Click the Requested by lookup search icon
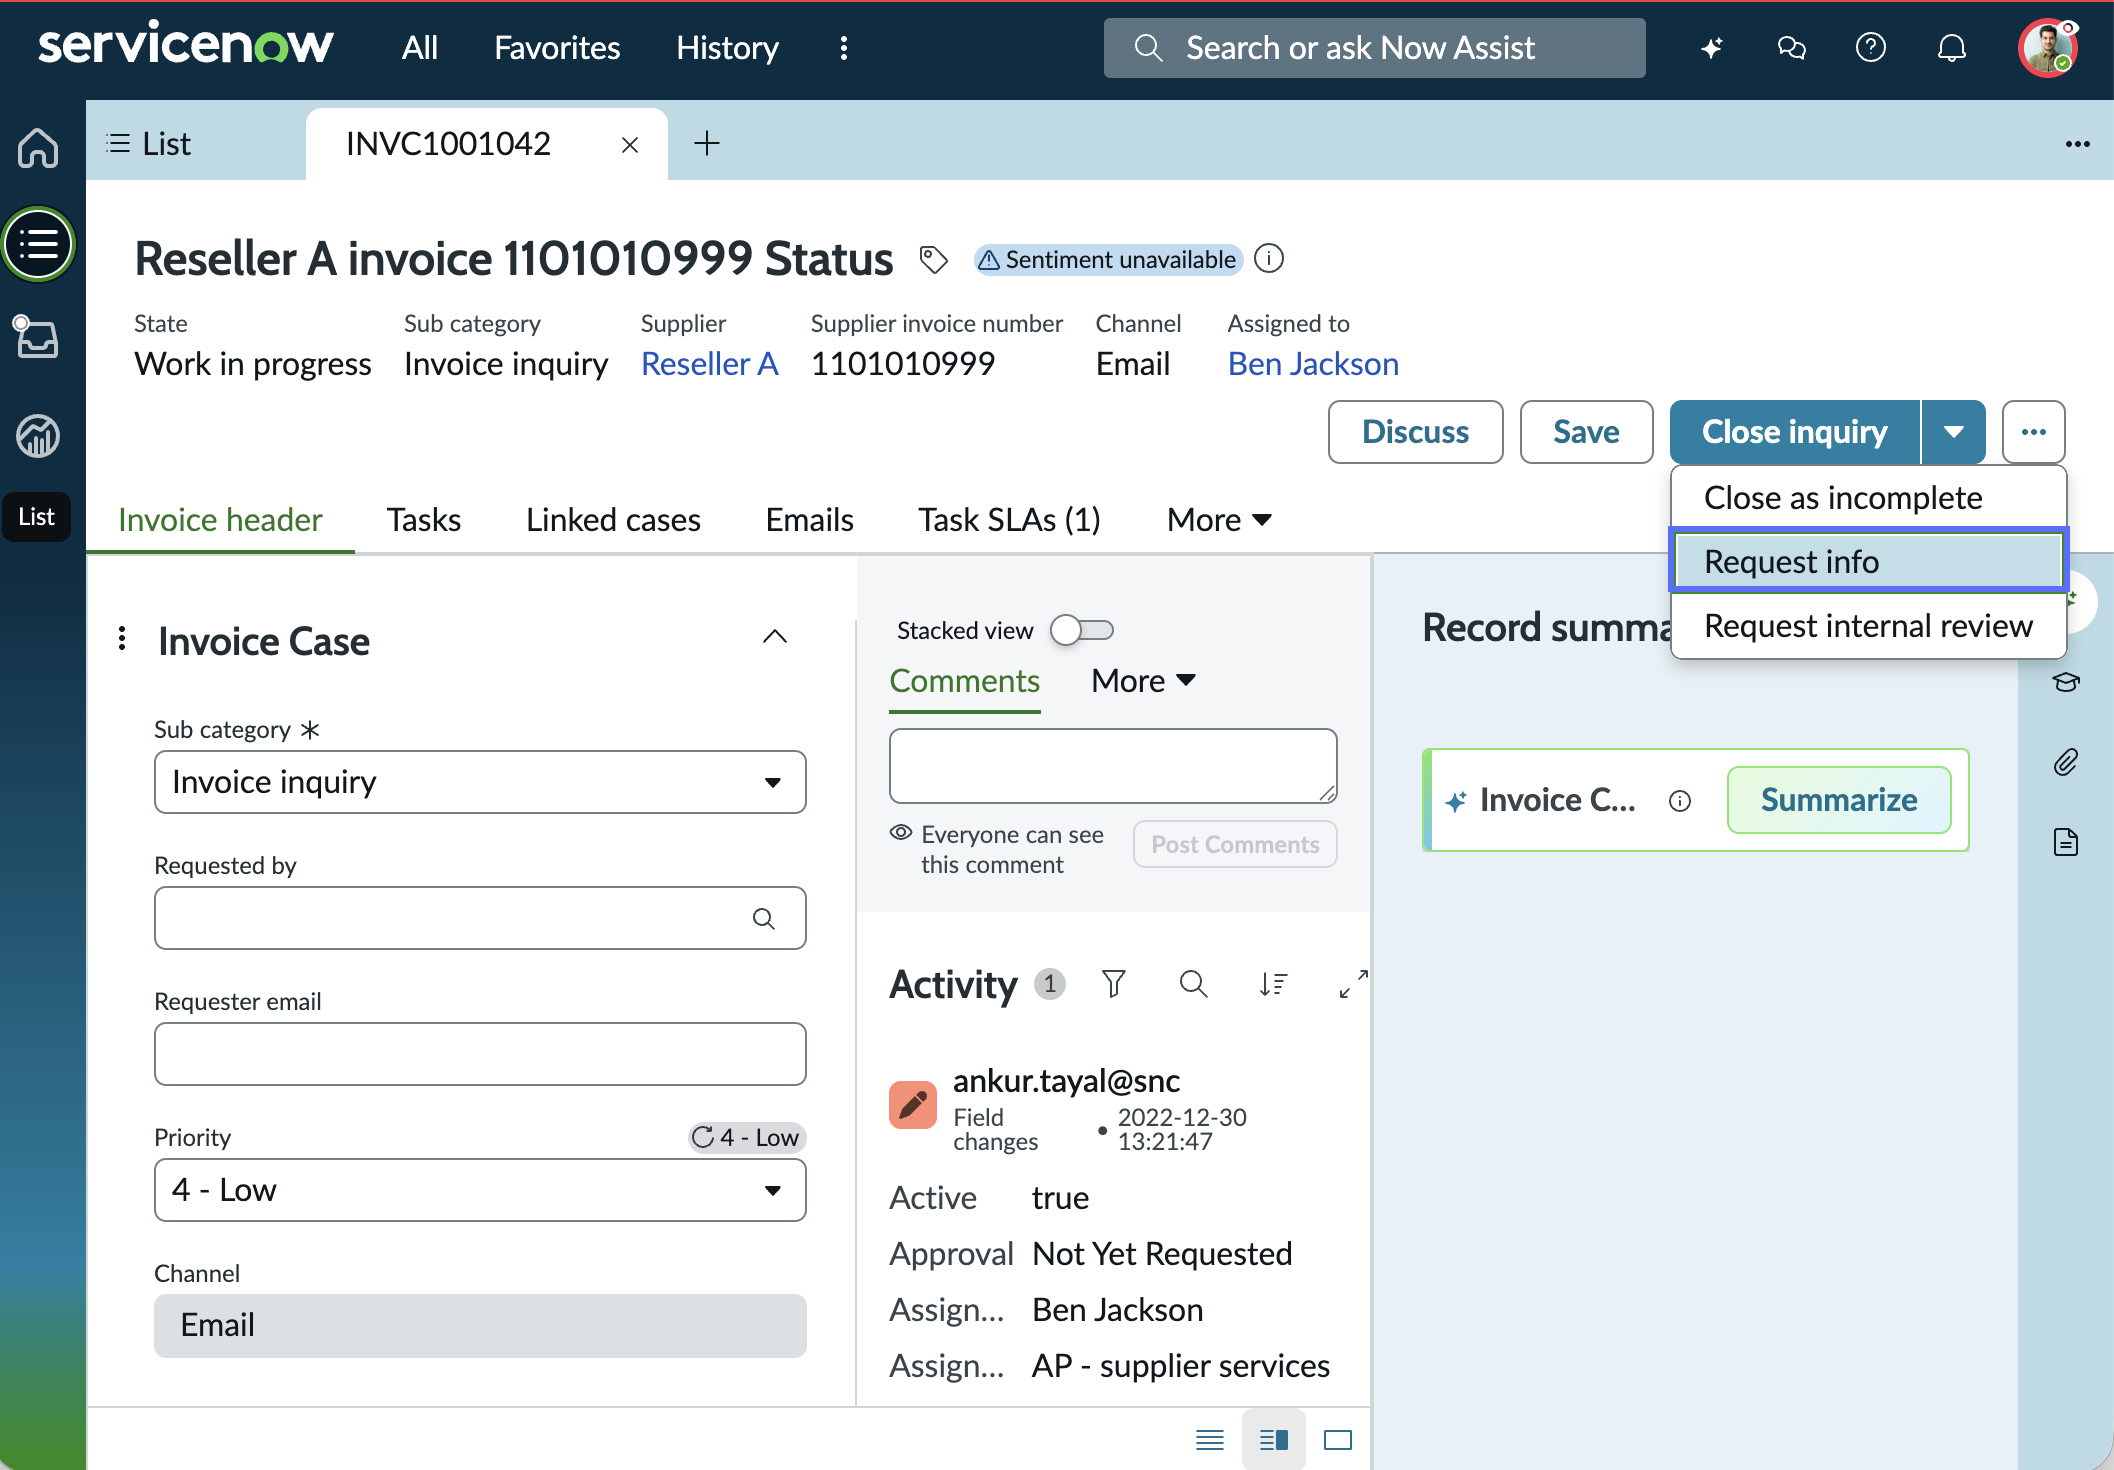This screenshot has width=2114, height=1470. point(764,918)
